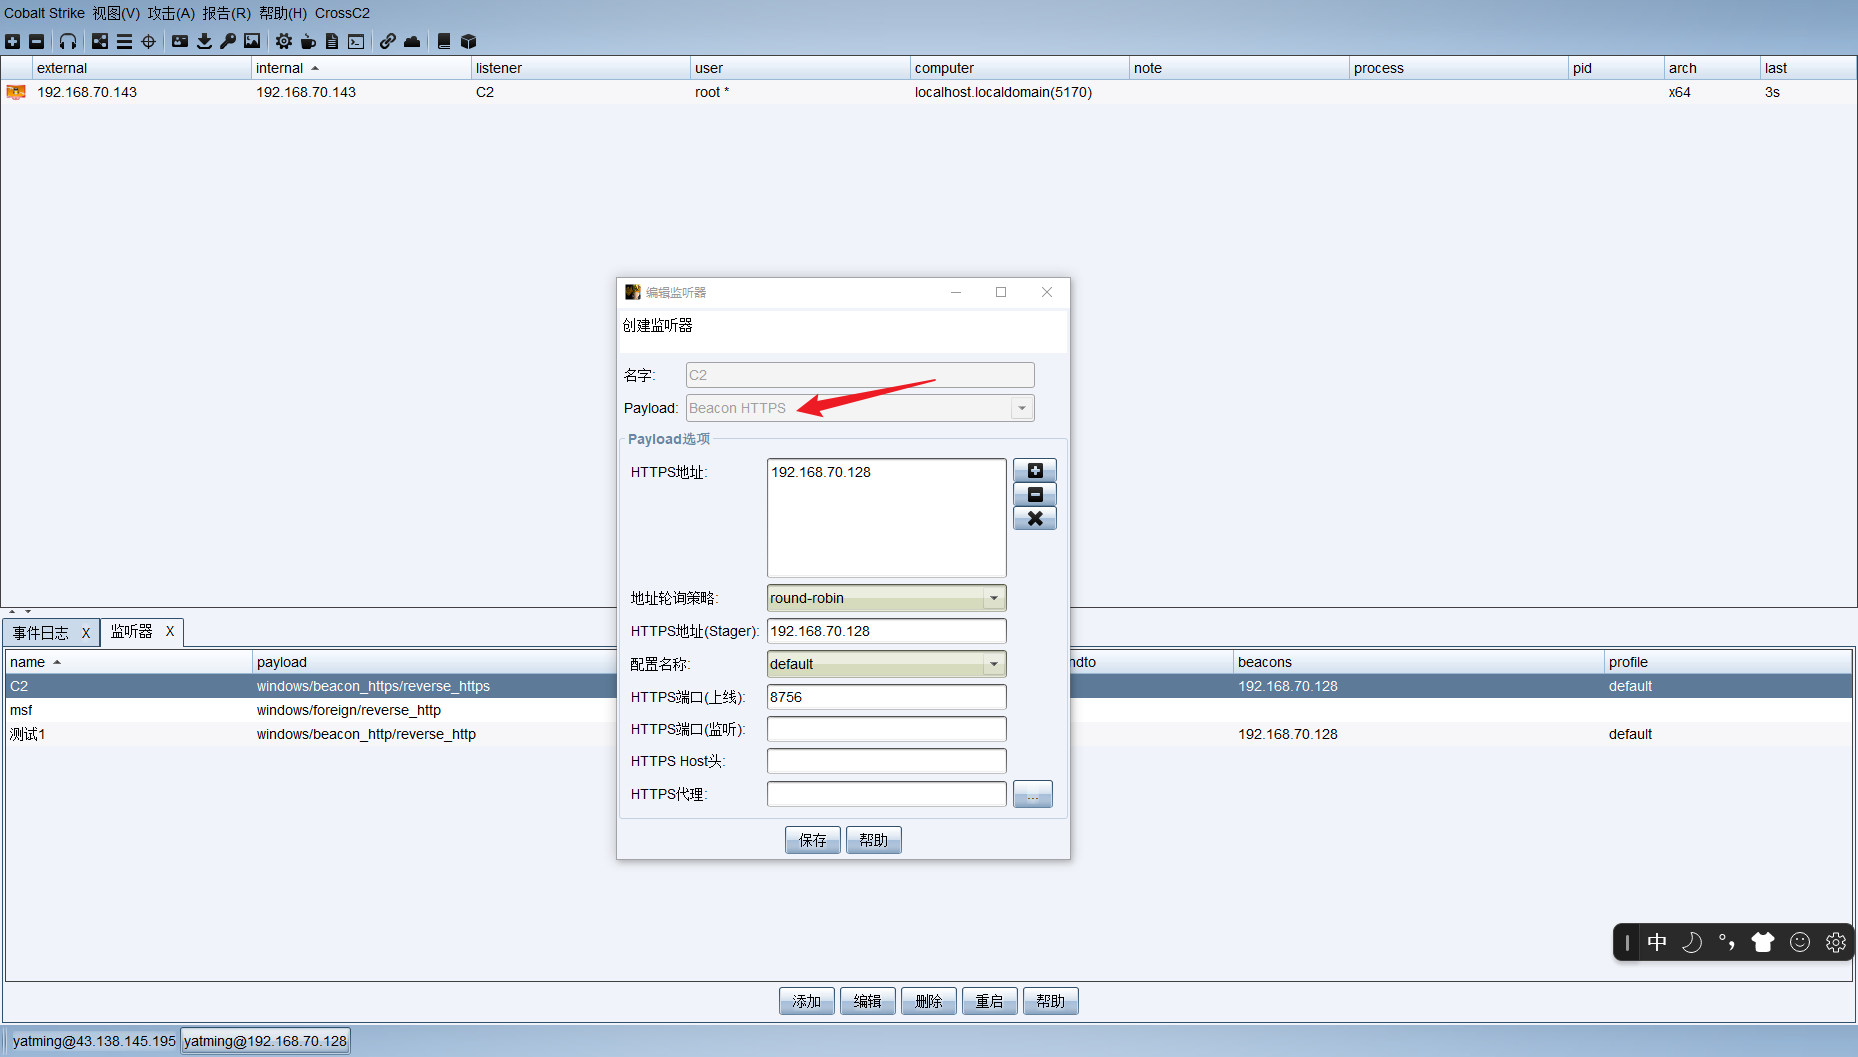Screen dimensions: 1858x1057
Task: Open IME settings gear icon
Action: tap(1836, 942)
